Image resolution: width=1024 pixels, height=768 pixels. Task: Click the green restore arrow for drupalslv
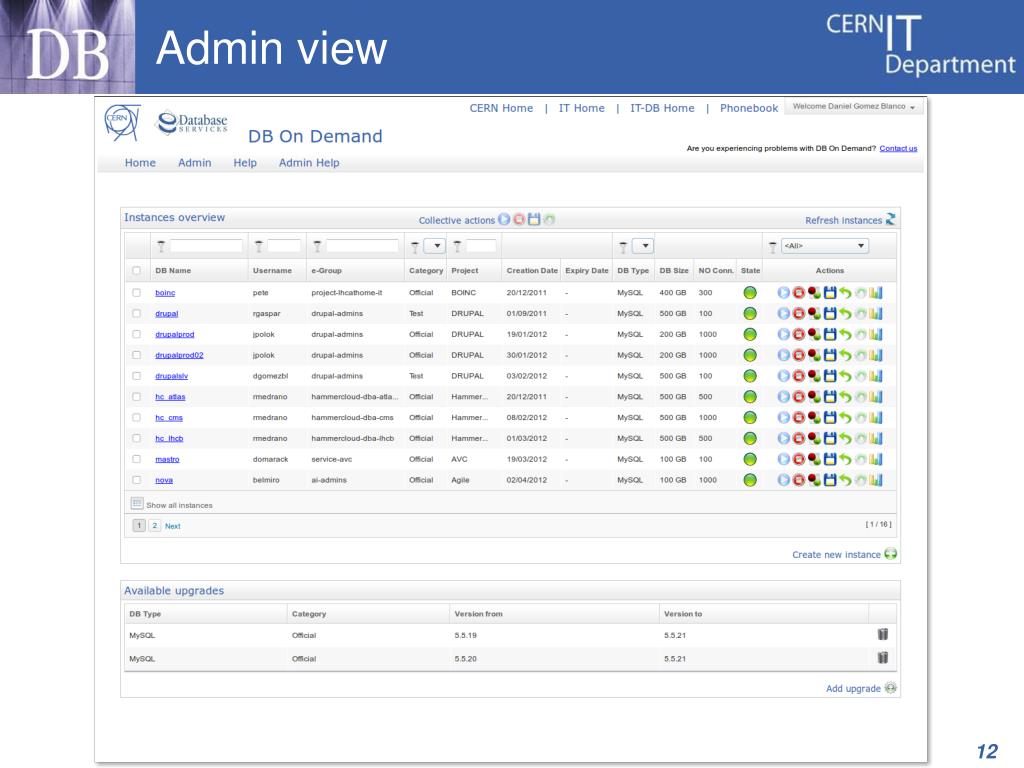[x=846, y=376]
